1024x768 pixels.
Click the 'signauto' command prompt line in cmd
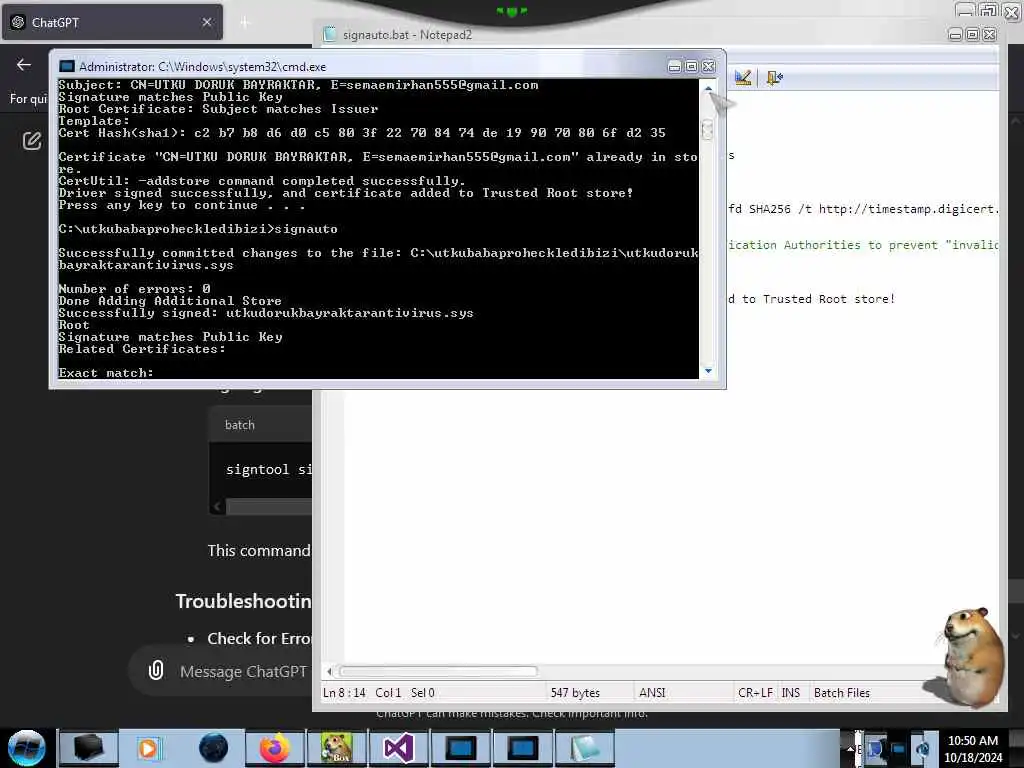click(x=198, y=229)
